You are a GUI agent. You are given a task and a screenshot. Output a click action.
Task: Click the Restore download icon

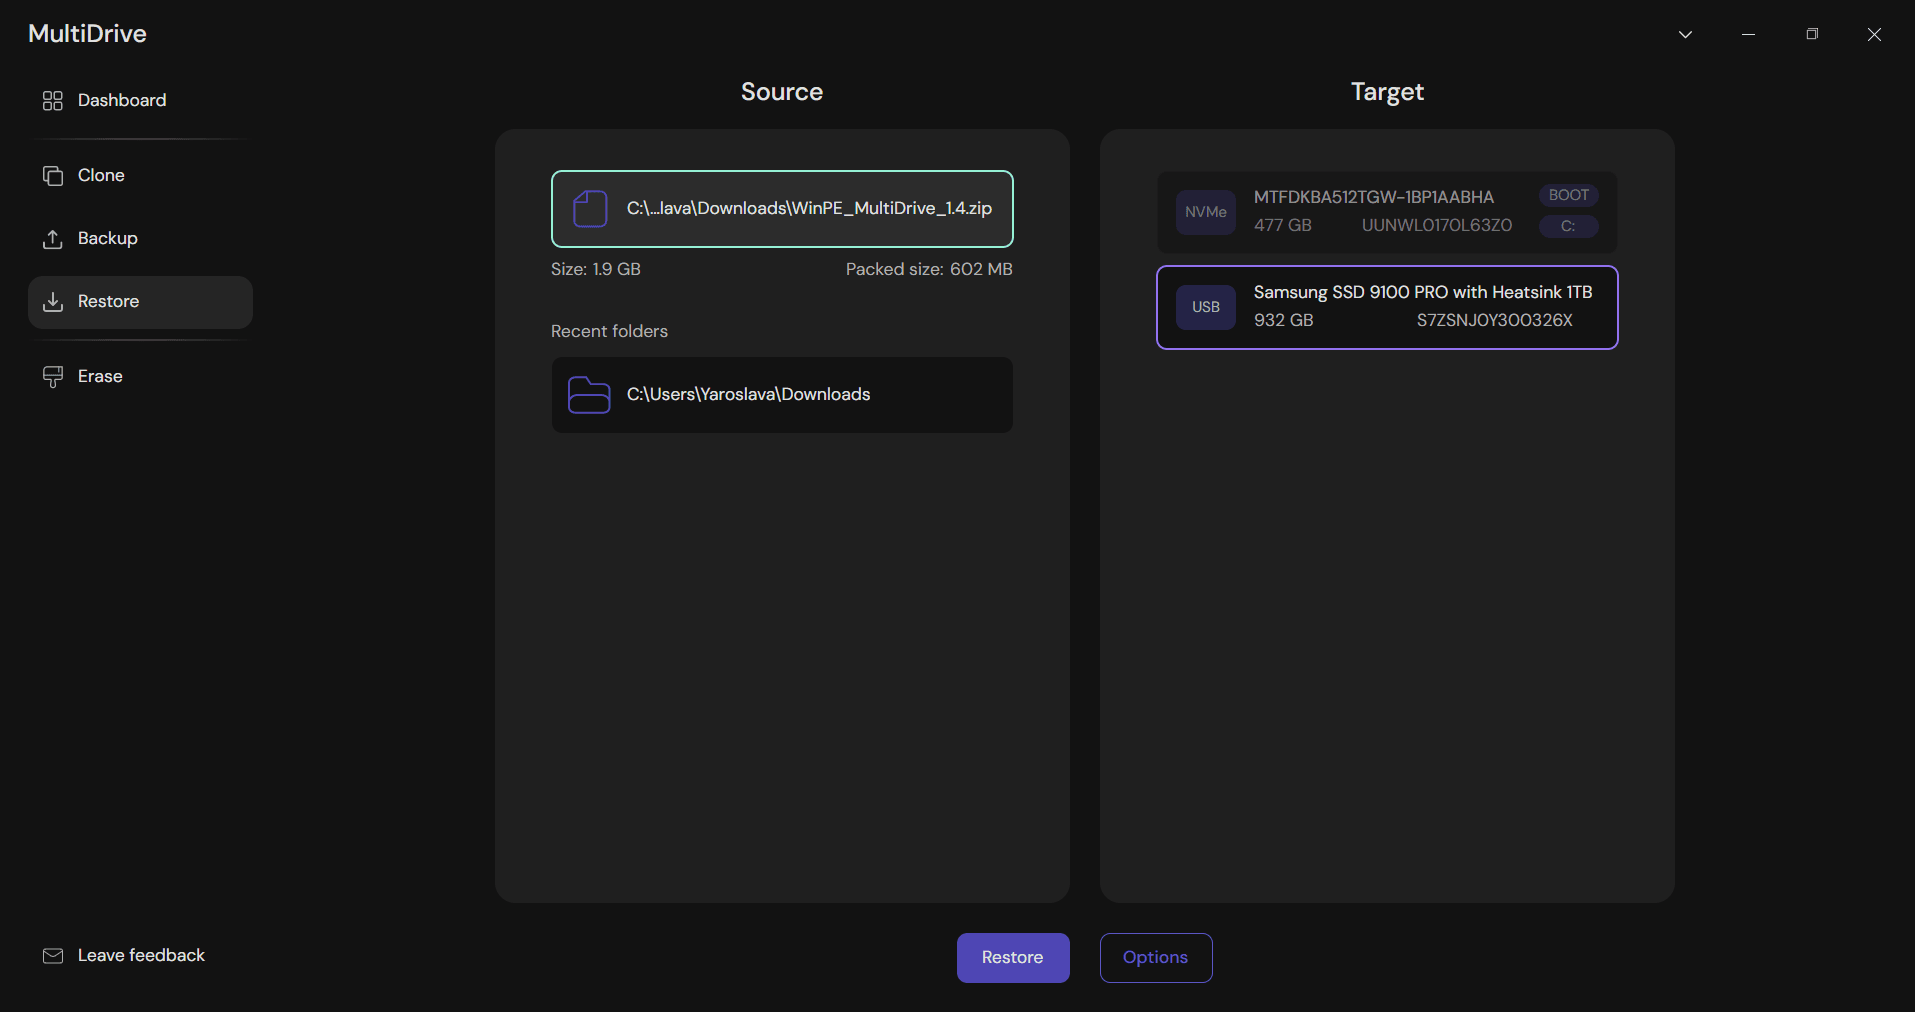pos(53,302)
